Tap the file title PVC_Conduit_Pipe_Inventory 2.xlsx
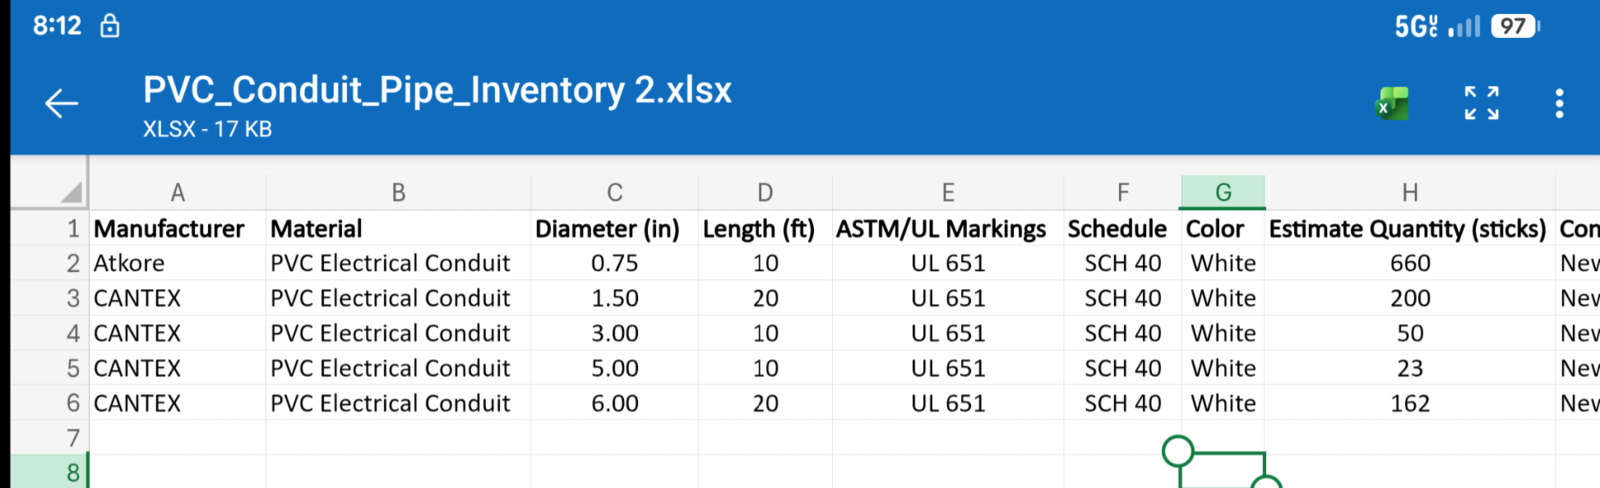The height and width of the screenshot is (488, 1600). (437, 90)
